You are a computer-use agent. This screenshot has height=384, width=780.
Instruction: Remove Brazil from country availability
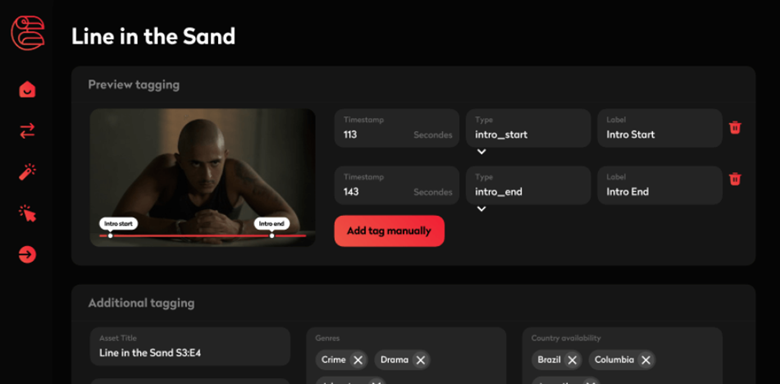pos(572,360)
